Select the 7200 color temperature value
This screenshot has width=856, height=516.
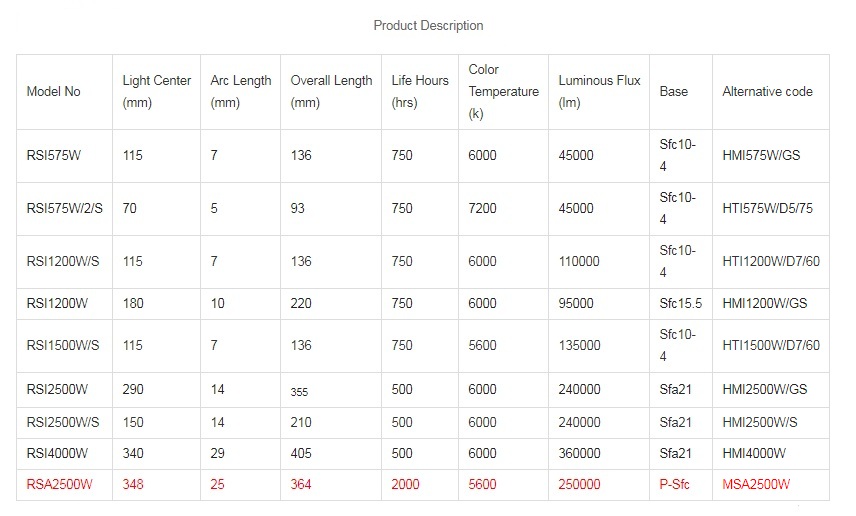click(483, 209)
